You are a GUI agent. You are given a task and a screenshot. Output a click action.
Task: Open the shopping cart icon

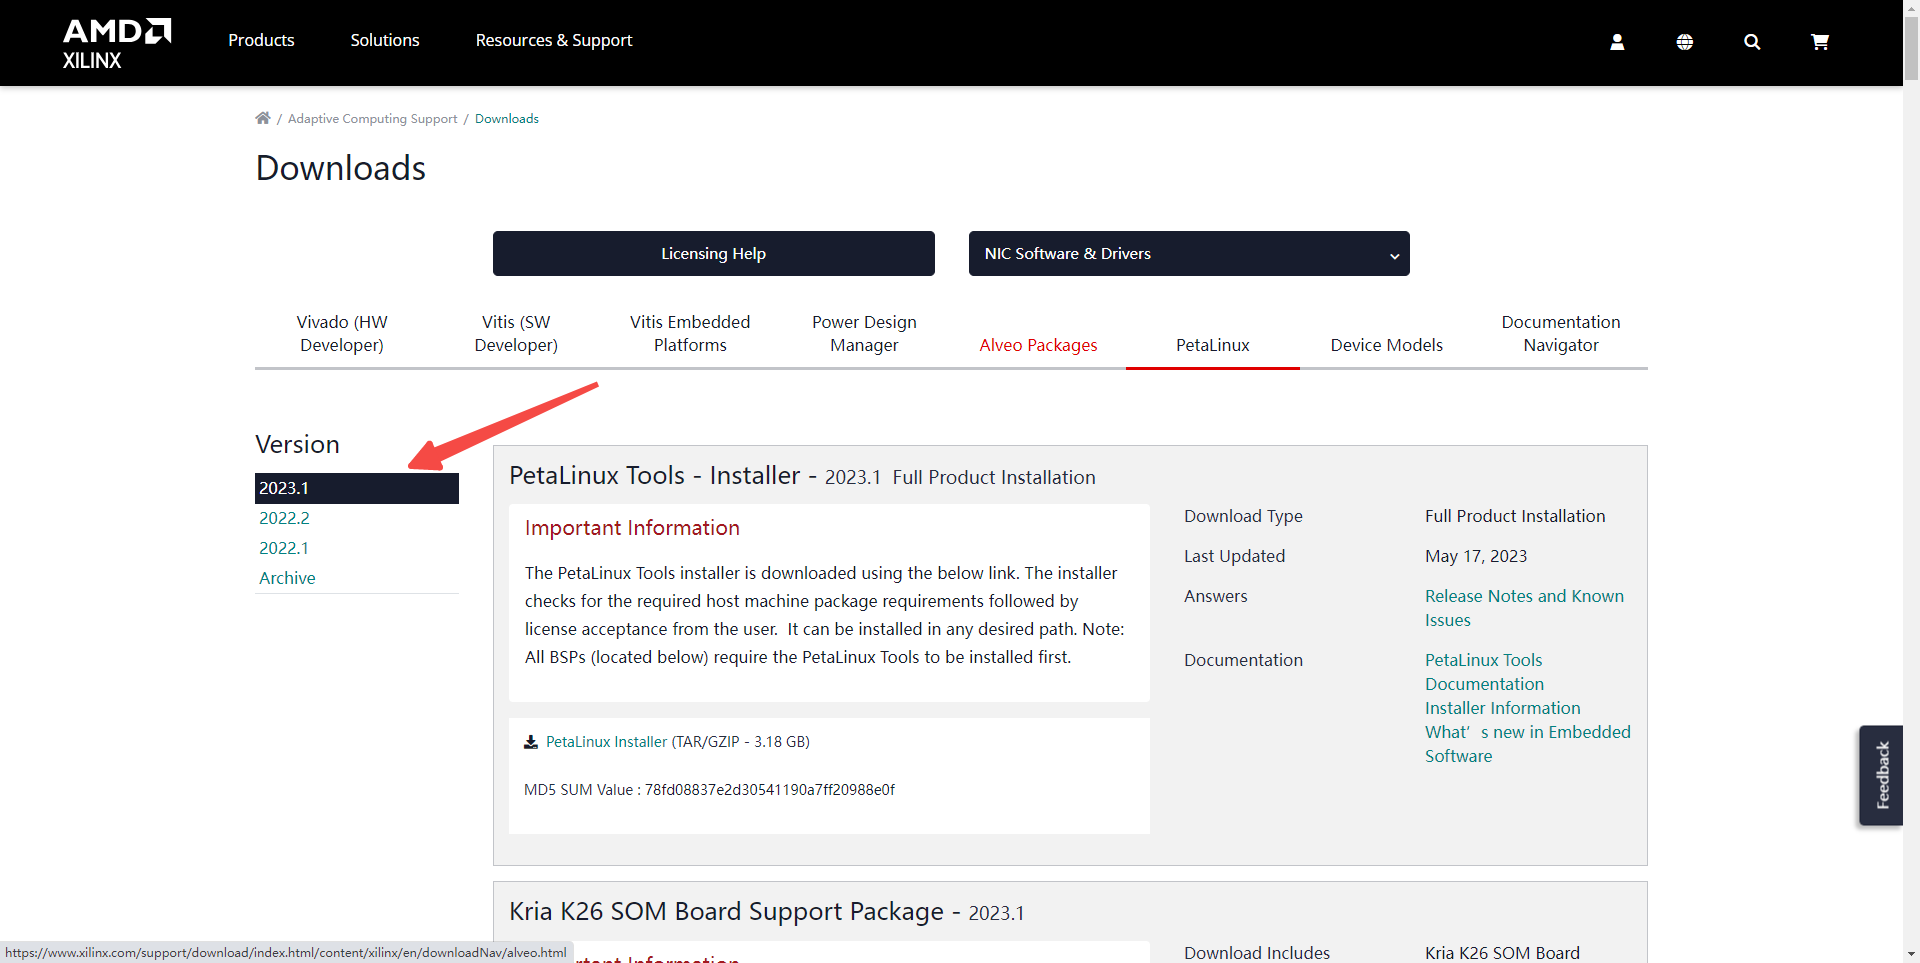pos(1820,42)
